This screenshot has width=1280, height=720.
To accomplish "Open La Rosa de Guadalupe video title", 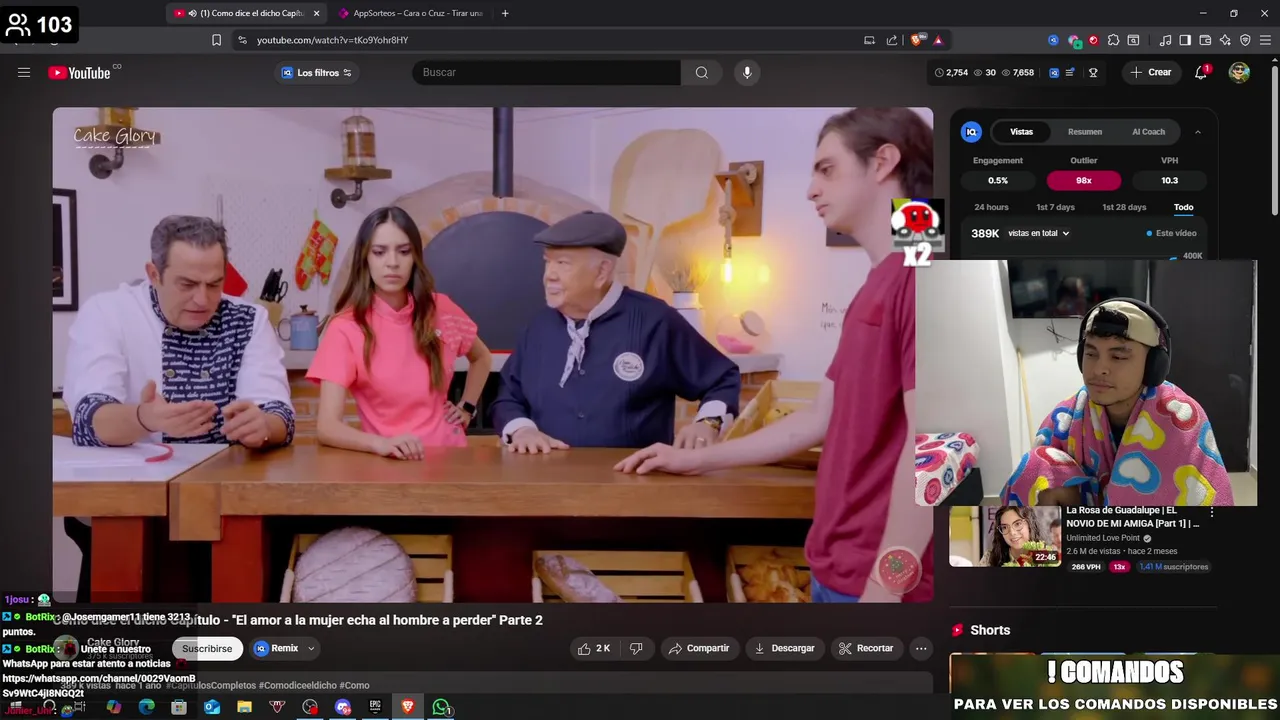I will [x=1132, y=516].
